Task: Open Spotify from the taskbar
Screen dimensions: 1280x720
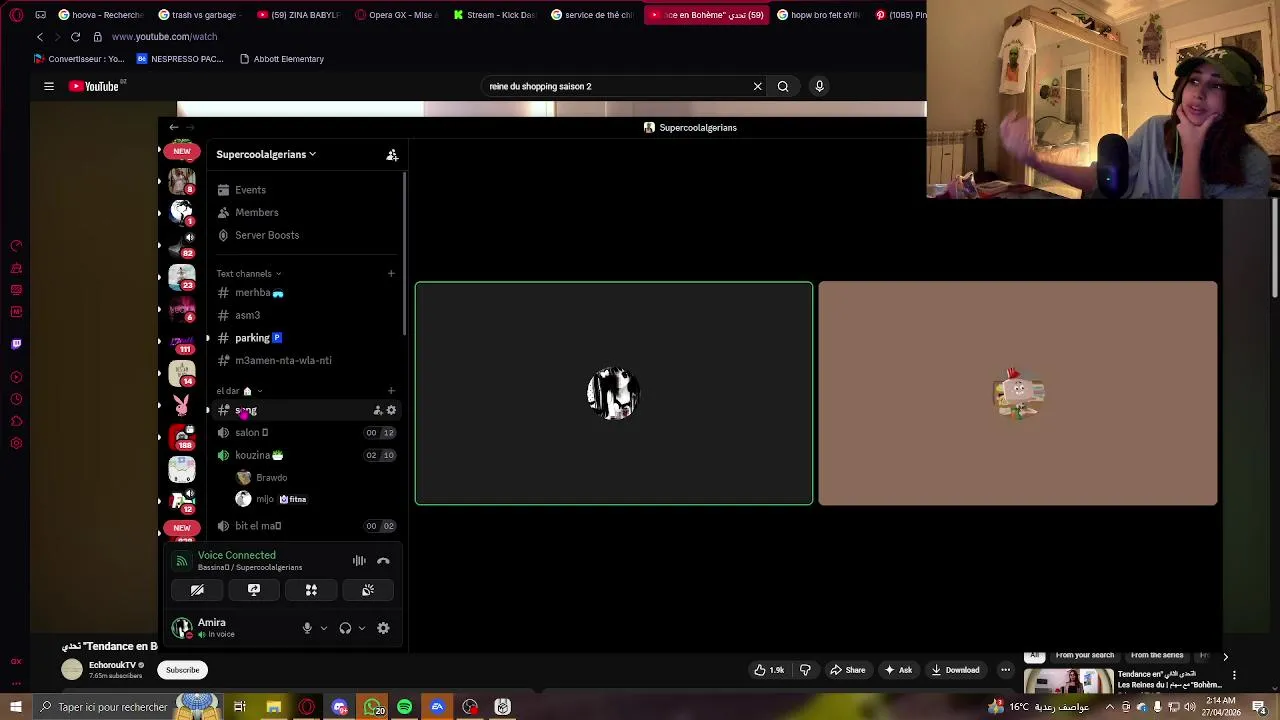Action: tap(404, 707)
